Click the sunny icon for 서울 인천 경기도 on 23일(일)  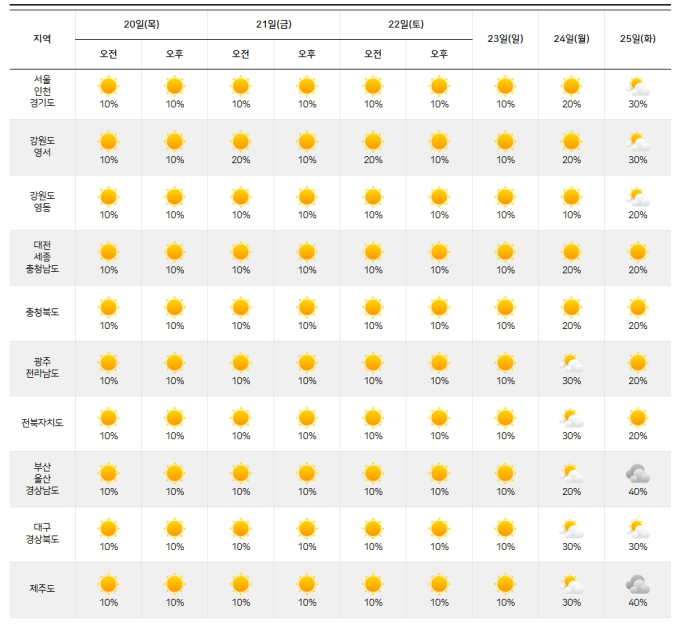505,86
